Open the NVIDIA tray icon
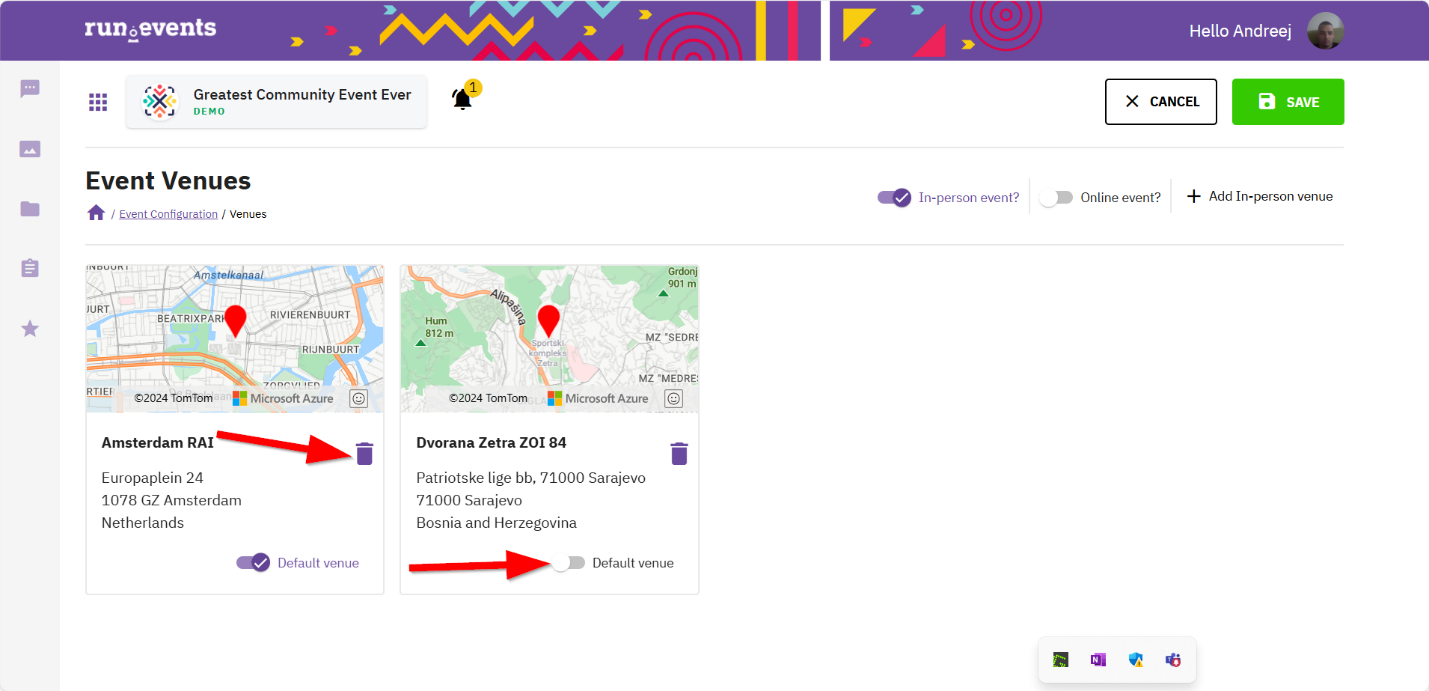1429x691 pixels. coord(1061,660)
